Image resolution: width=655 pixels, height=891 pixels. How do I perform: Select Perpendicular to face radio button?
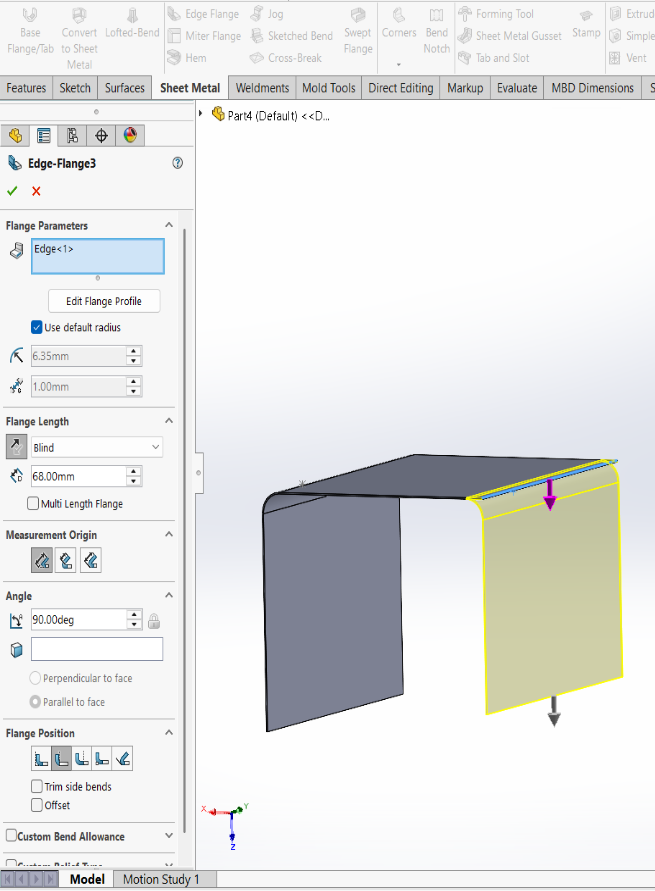[35, 678]
